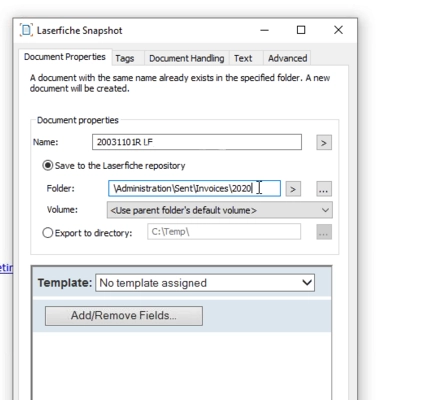Click disabled browse button for export directory
The width and height of the screenshot is (429, 400).
click(x=324, y=232)
